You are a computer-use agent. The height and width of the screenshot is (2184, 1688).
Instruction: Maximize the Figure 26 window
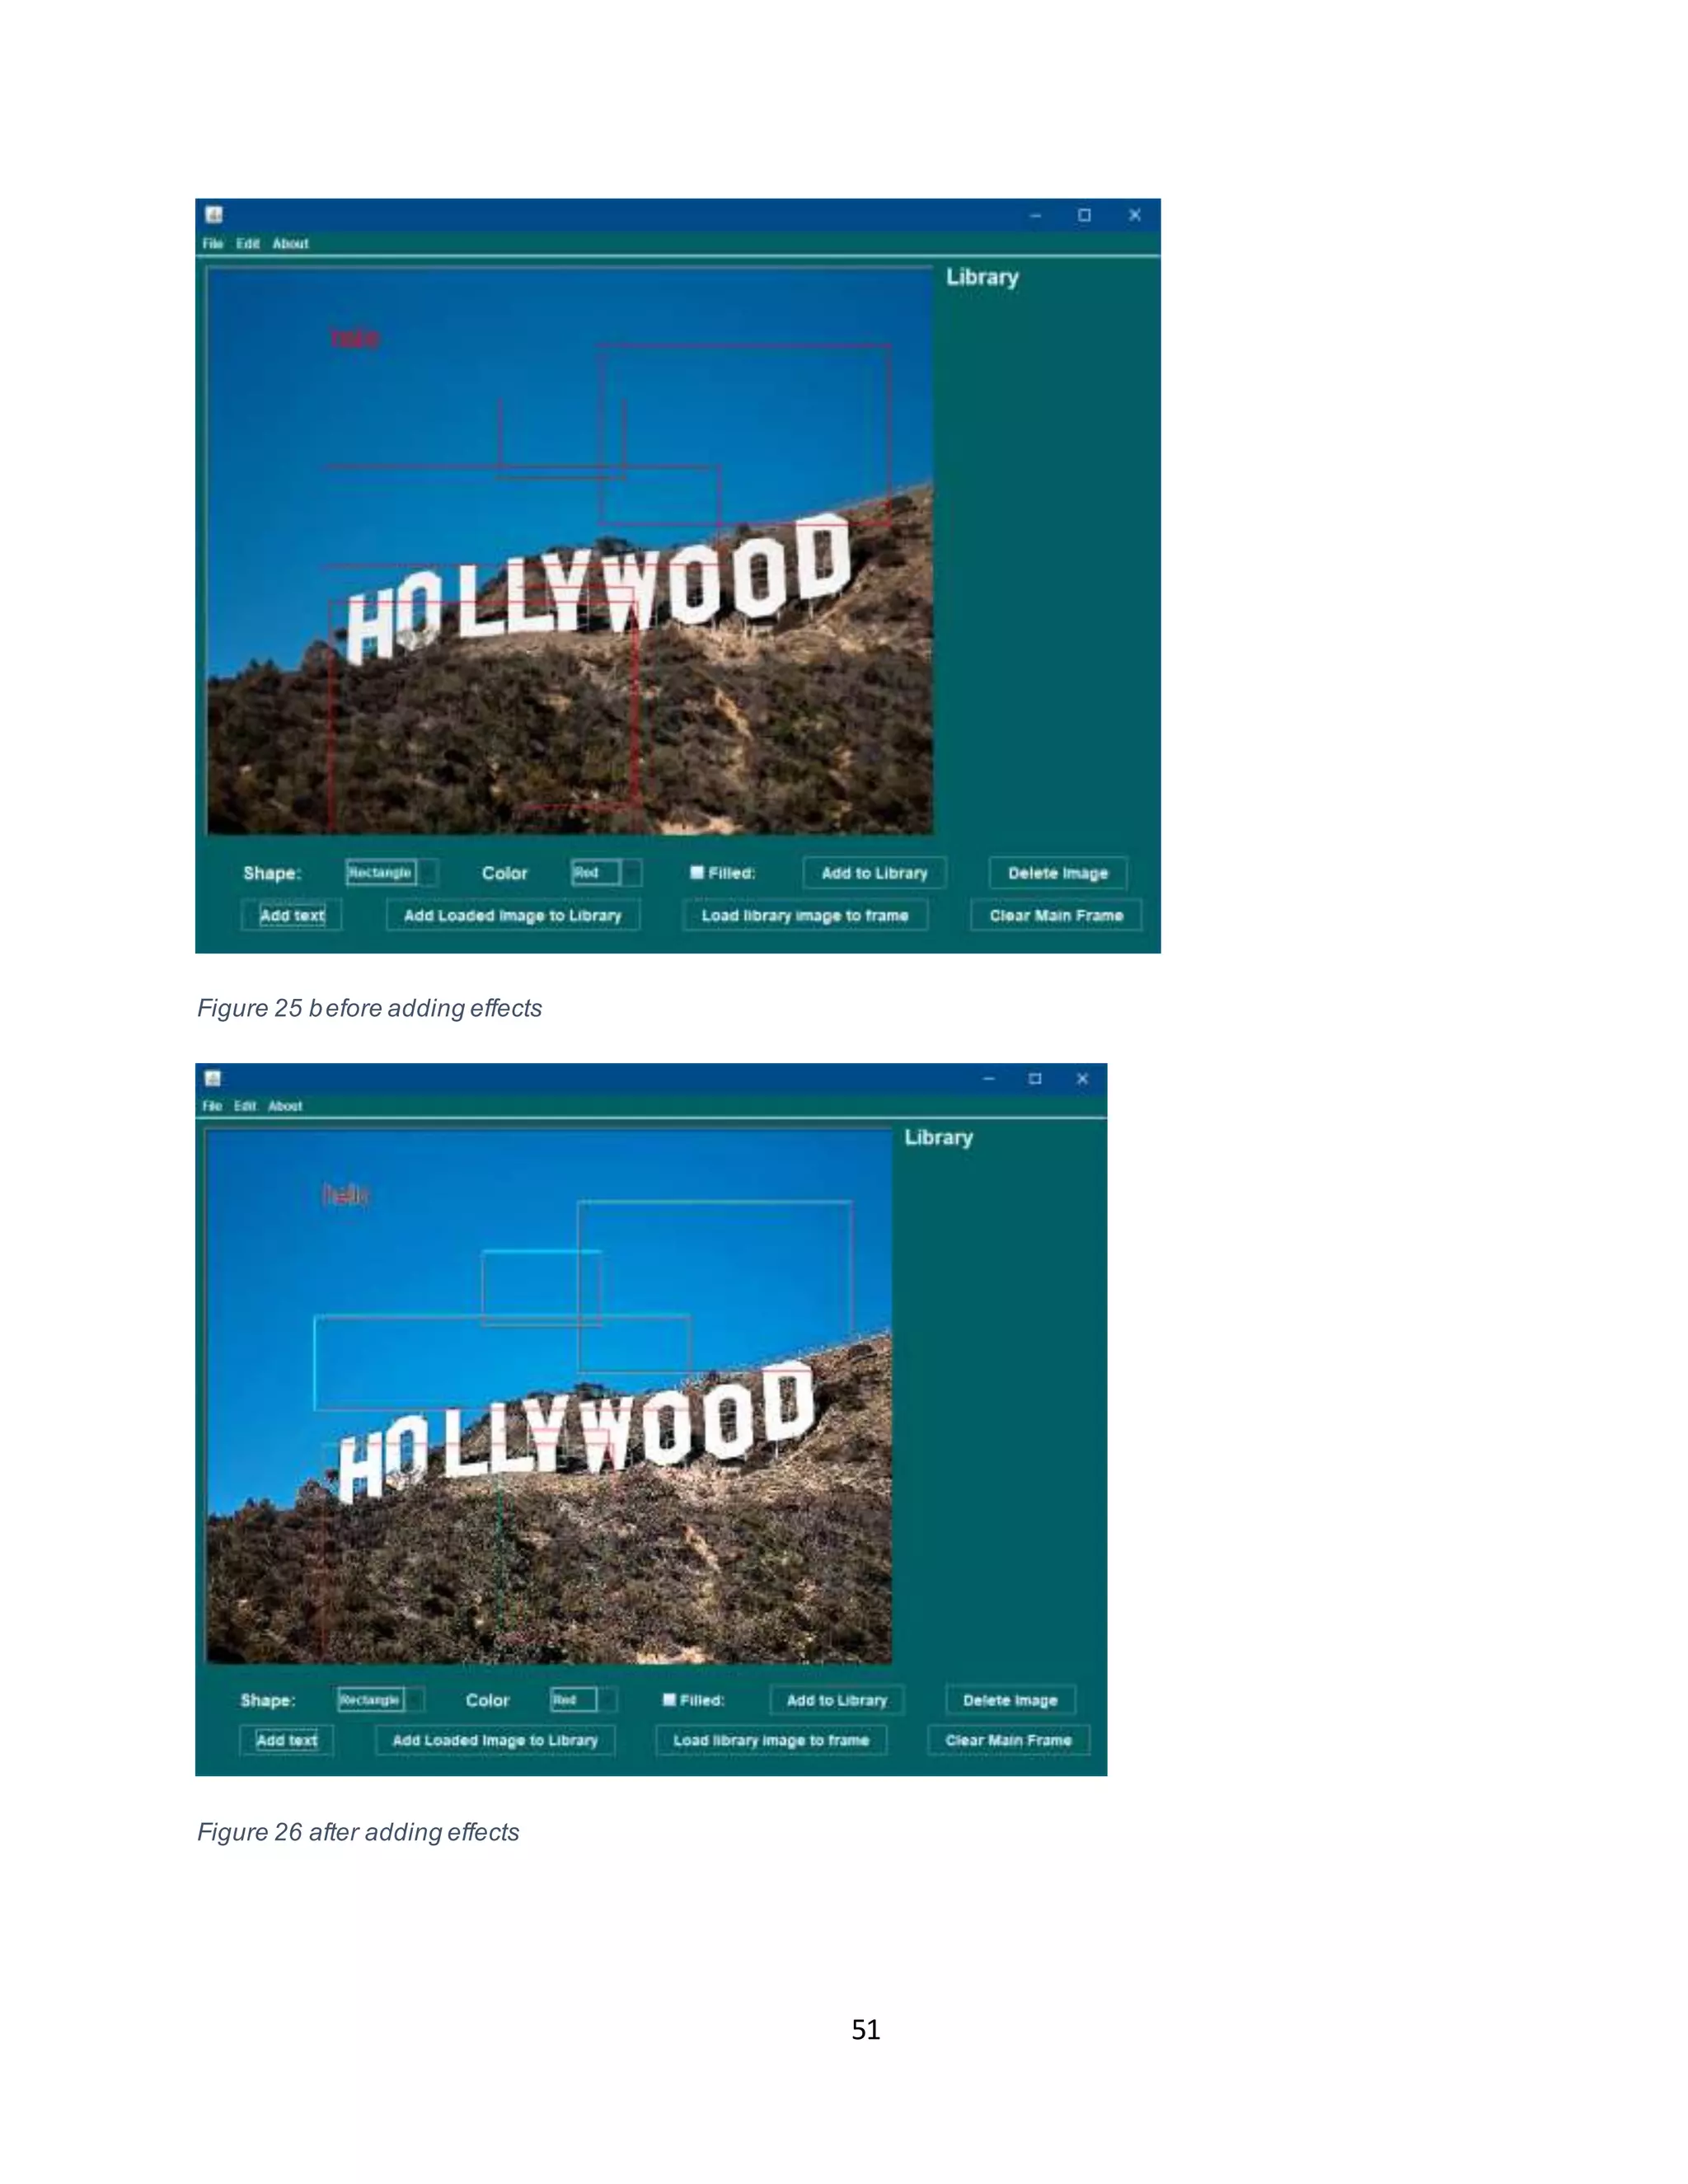(x=1035, y=1079)
